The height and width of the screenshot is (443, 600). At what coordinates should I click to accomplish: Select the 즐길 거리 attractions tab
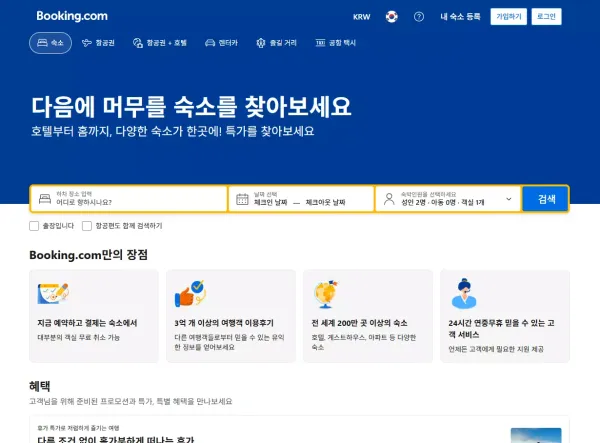coord(277,43)
